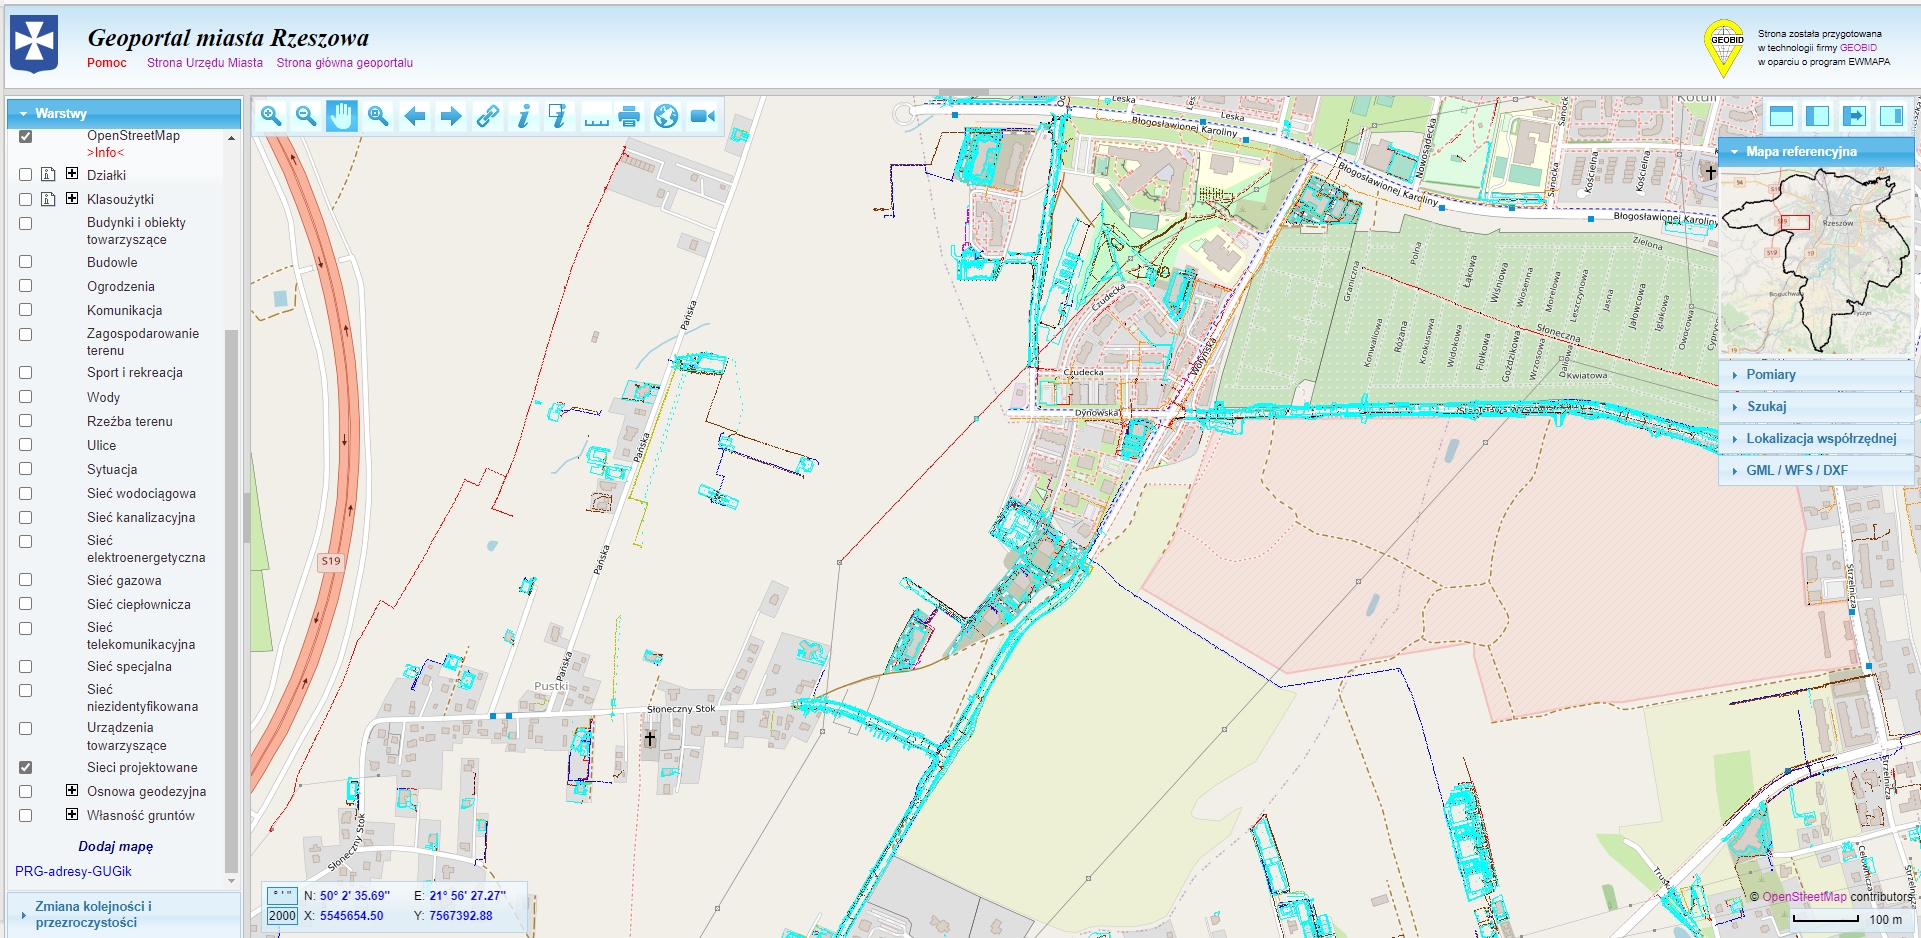This screenshot has height=938, width=1921.
Task: Toggle the top header panel layout icon
Action: [1781, 116]
